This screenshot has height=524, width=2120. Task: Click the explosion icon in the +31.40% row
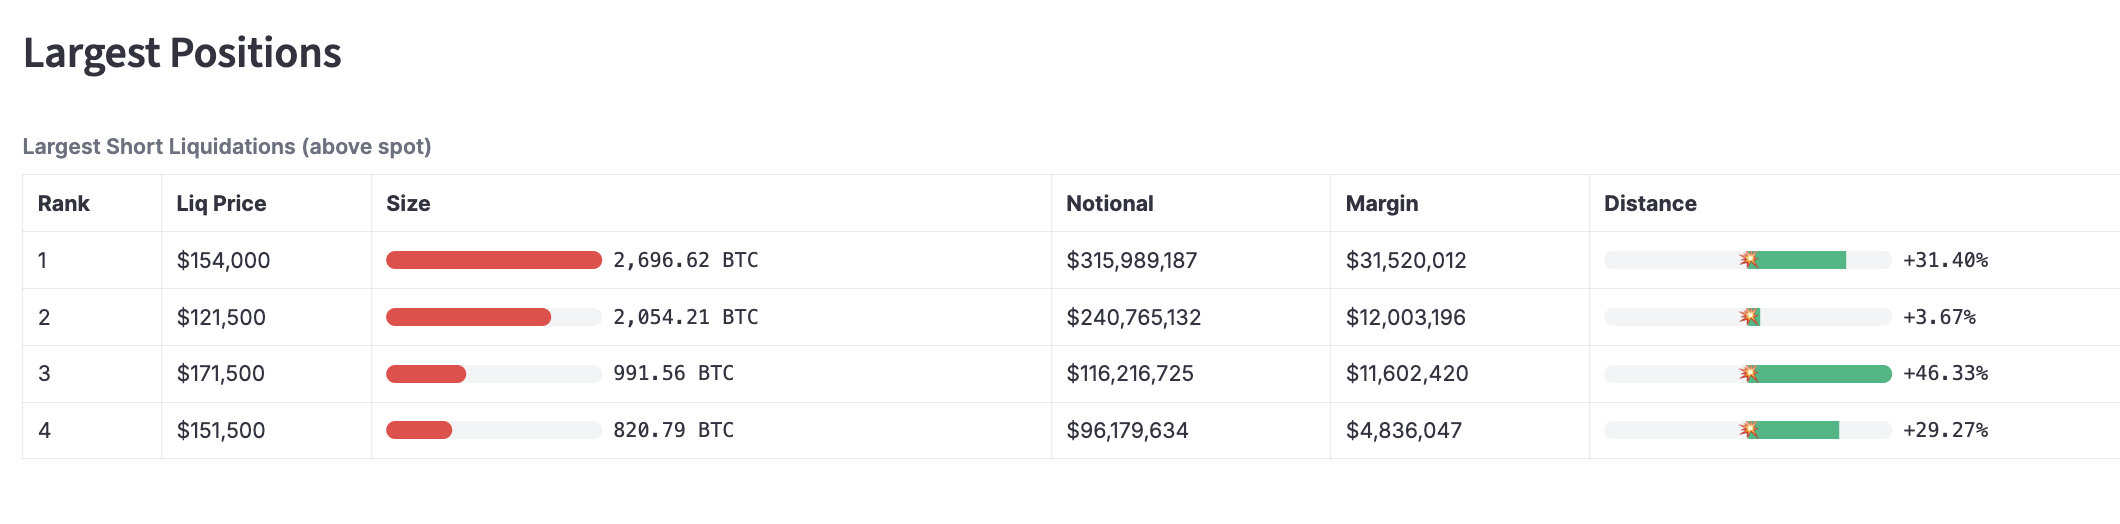pos(1749,260)
